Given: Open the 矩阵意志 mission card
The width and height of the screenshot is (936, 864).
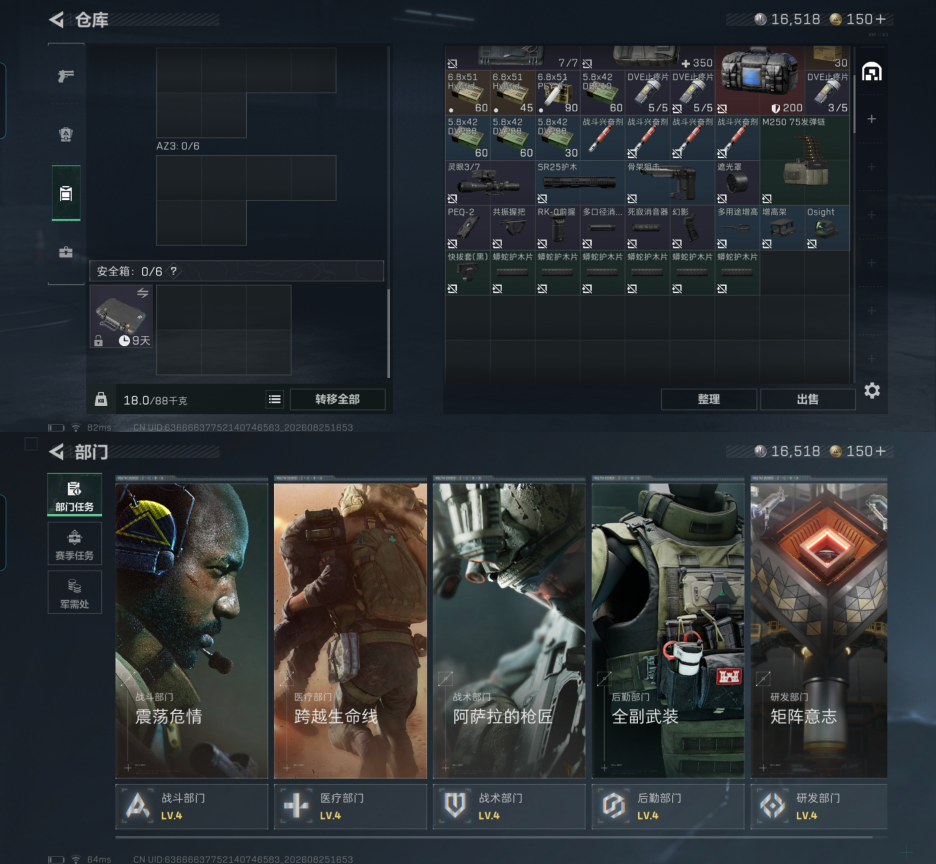Looking at the screenshot, I should (x=818, y=628).
